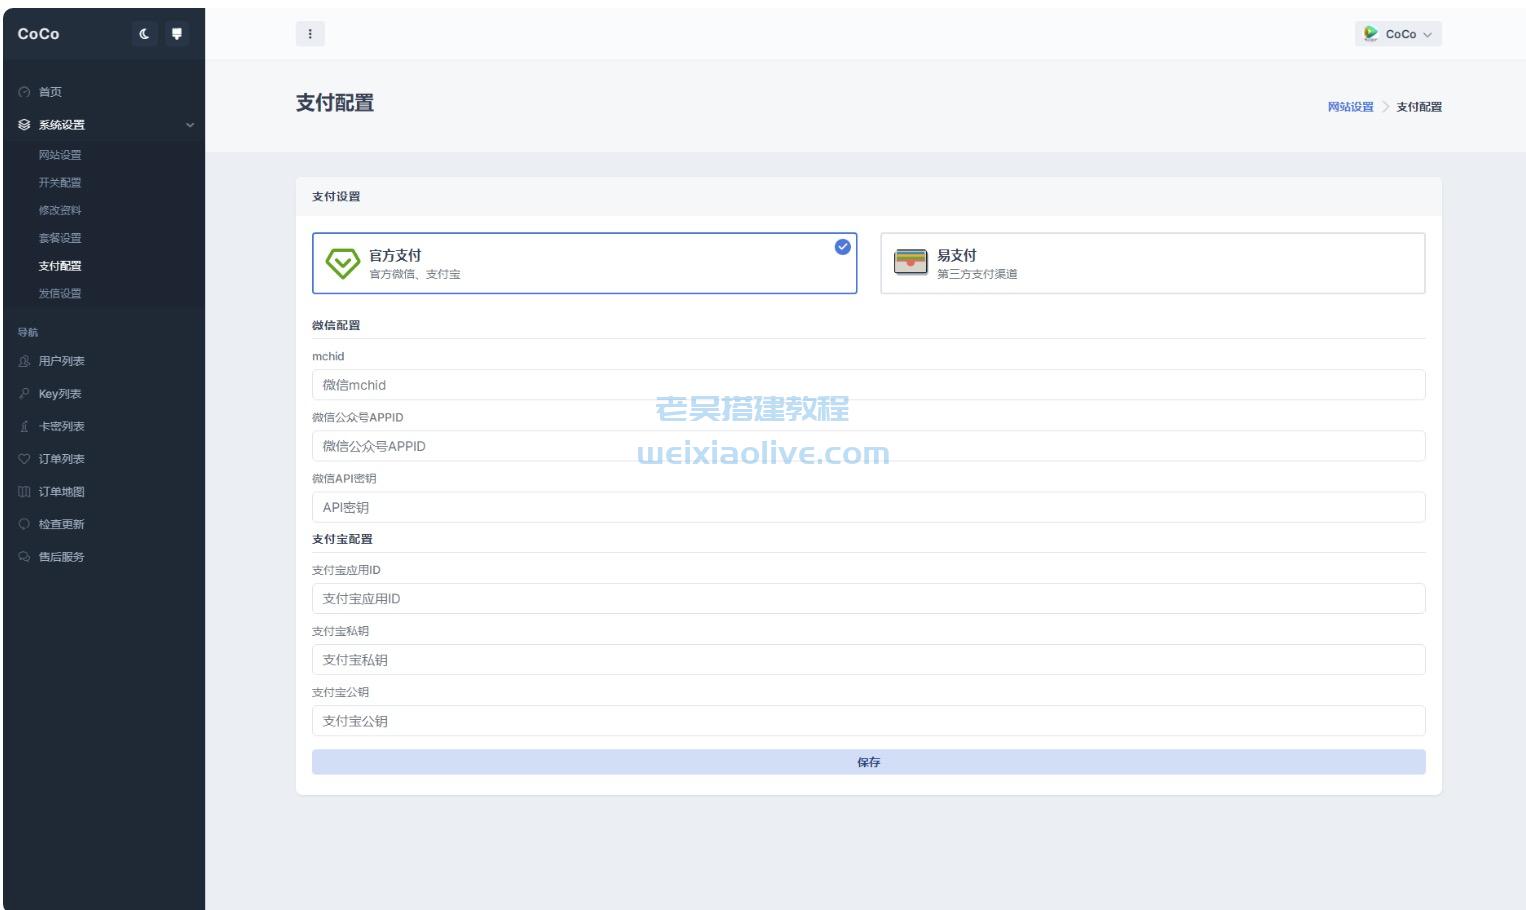Click the 保存 save button
This screenshot has height=910, width=1526.
(x=868, y=762)
